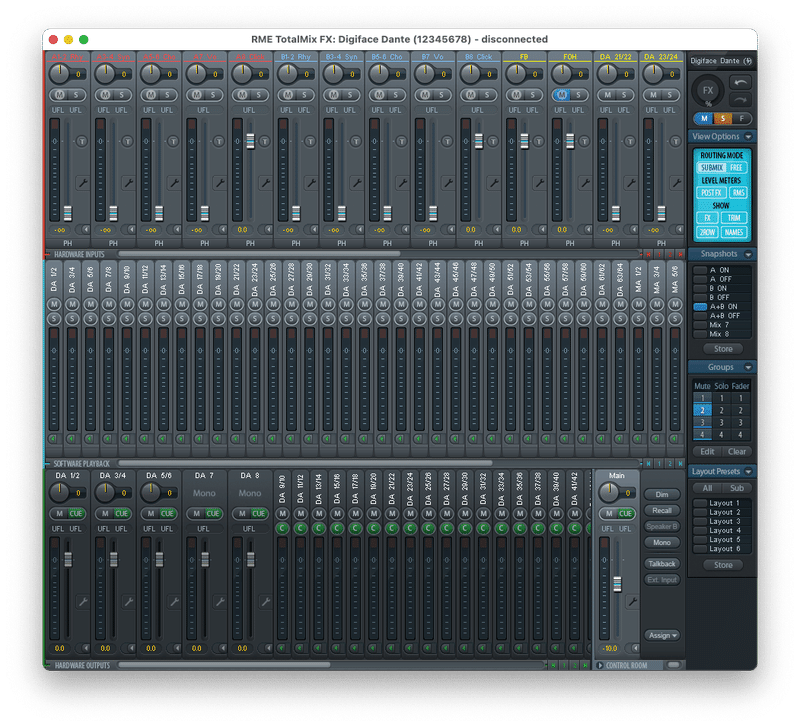This screenshot has height=727, width=800.
Task: Select Layout 4 preset
Action: [x=722, y=531]
